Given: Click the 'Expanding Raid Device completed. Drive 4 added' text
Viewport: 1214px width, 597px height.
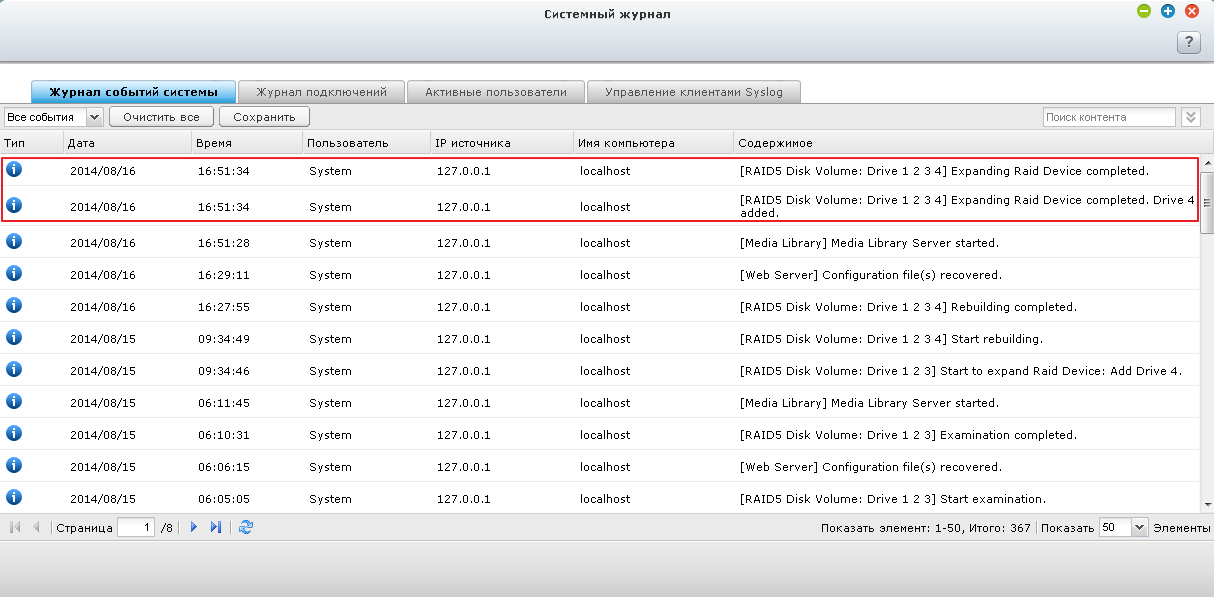Looking at the screenshot, I should tap(967, 206).
